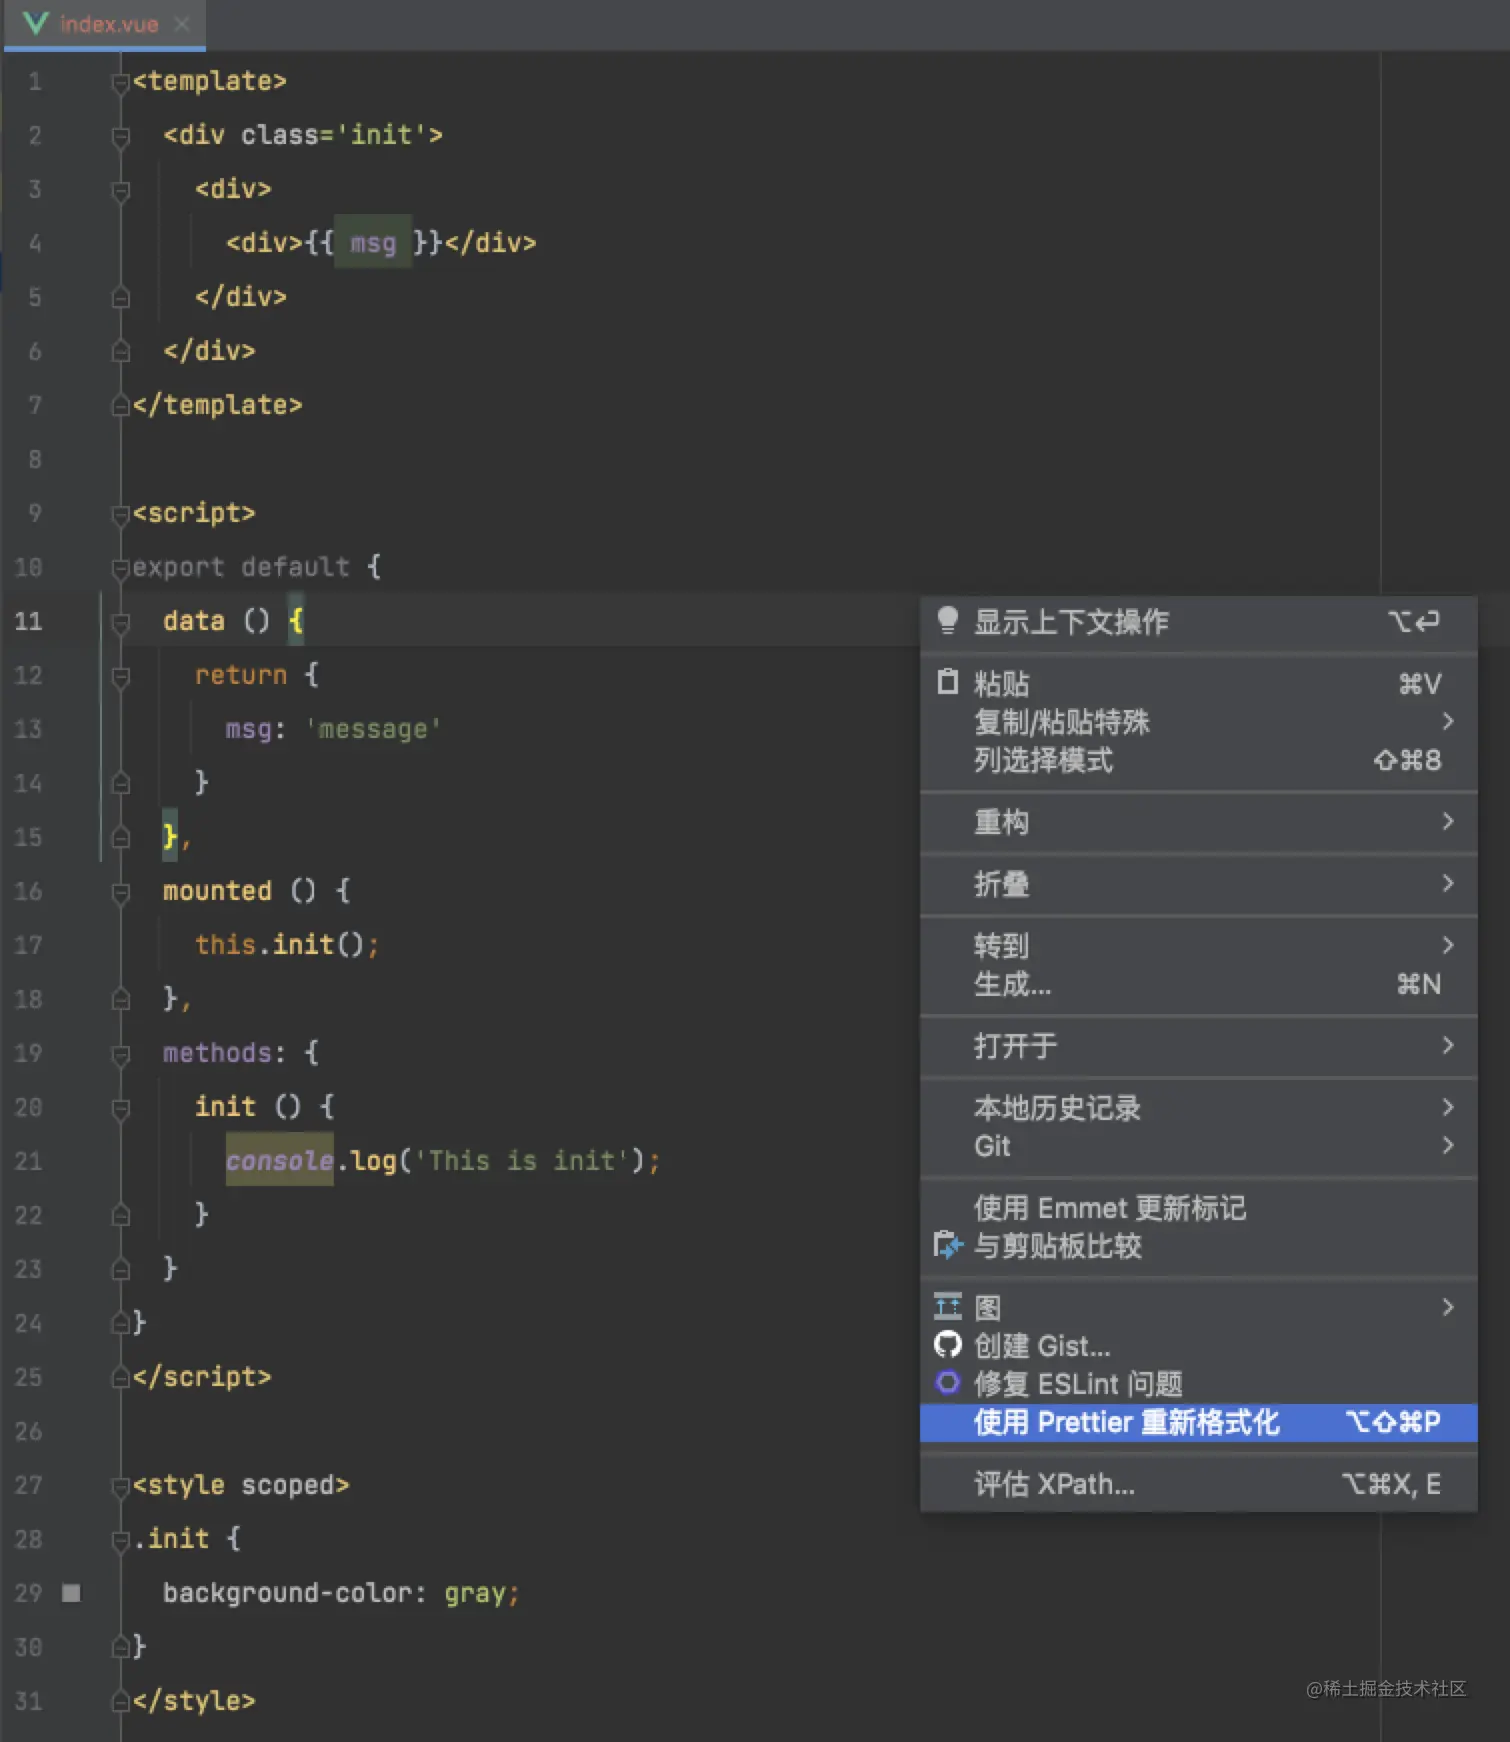1510x1742 pixels.
Task: Choose 评估 XPath... menu entry
Action: click(1198, 1484)
